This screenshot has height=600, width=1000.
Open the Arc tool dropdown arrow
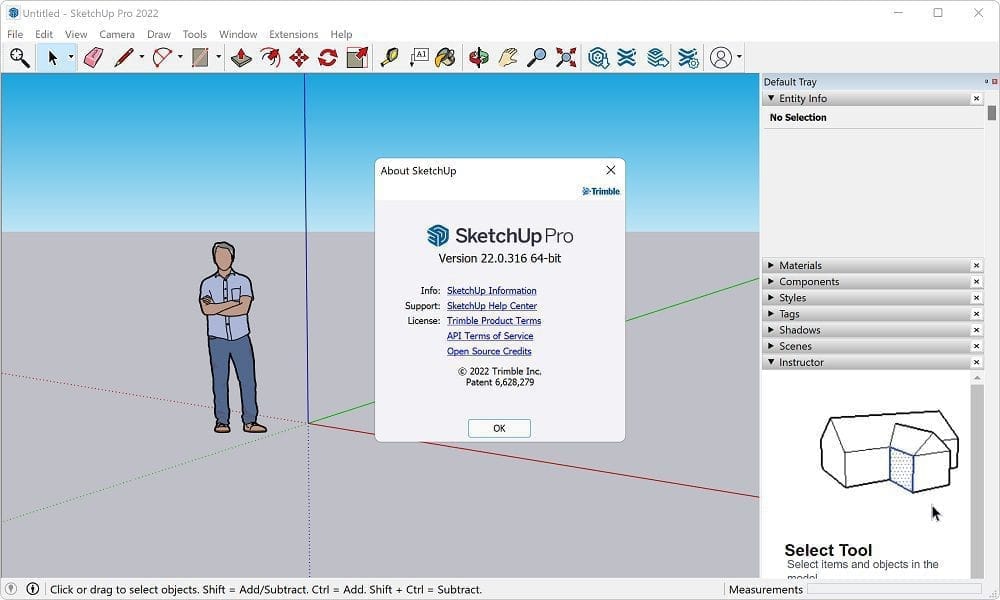click(x=180, y=57)
